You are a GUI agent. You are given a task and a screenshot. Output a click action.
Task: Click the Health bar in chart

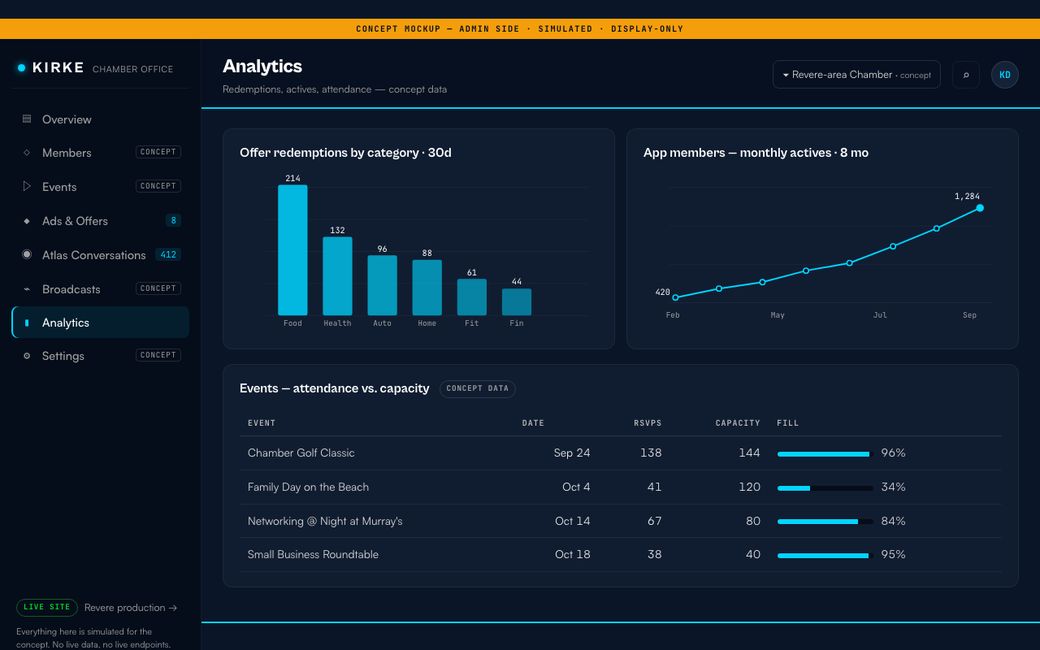click(x=338, y=276)
